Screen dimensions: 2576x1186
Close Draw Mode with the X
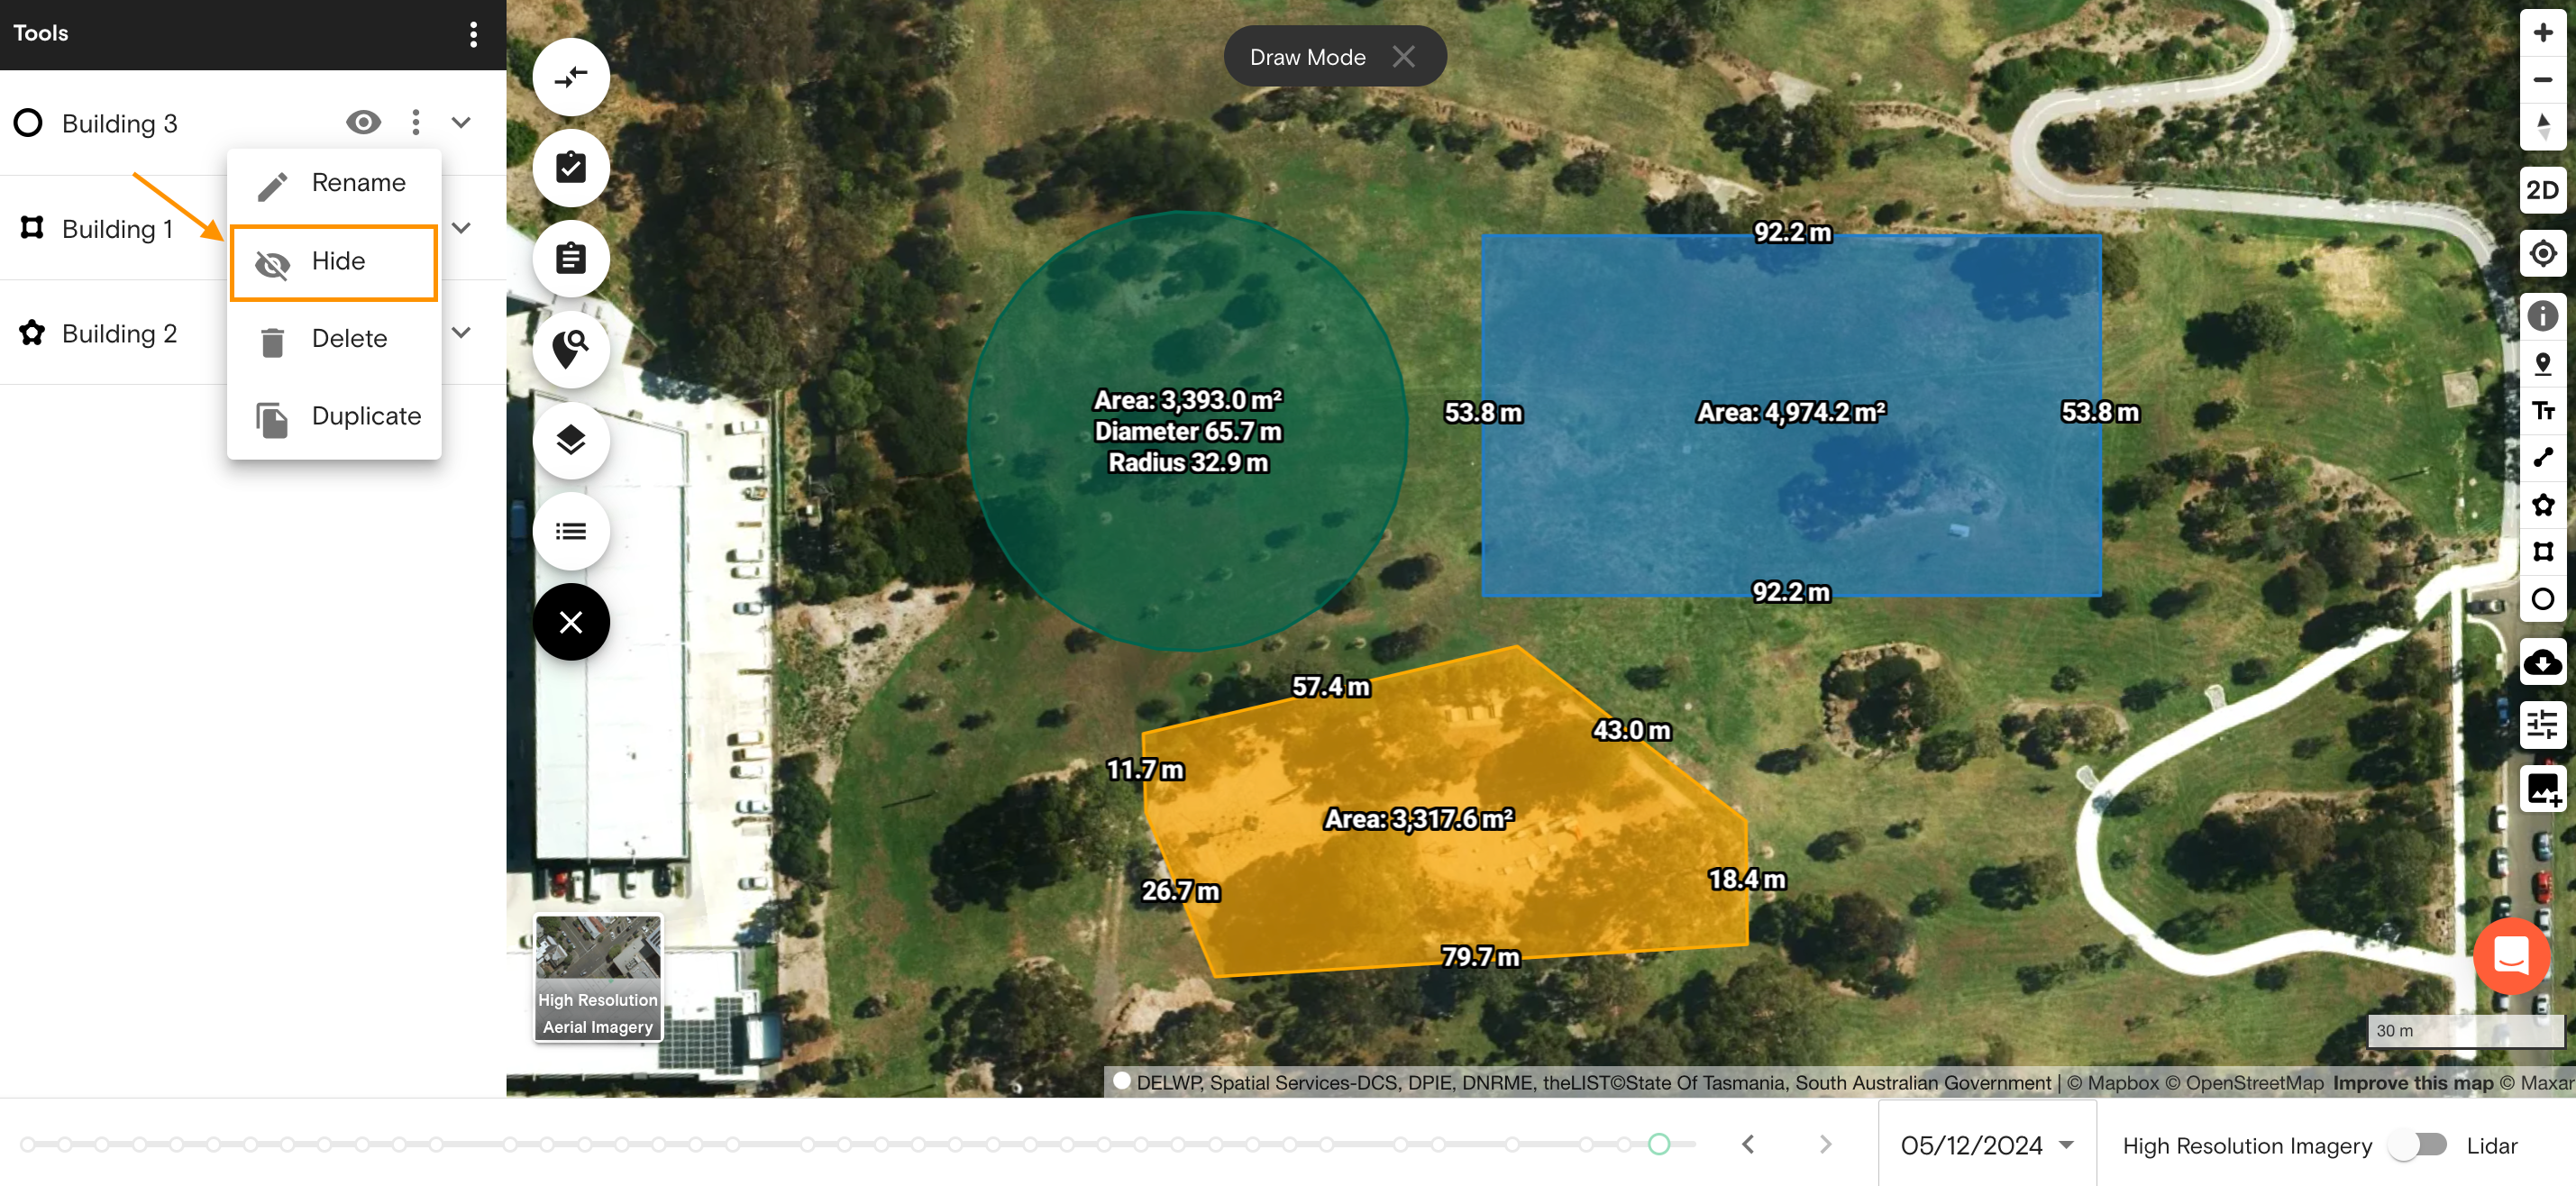point(1404,57)
